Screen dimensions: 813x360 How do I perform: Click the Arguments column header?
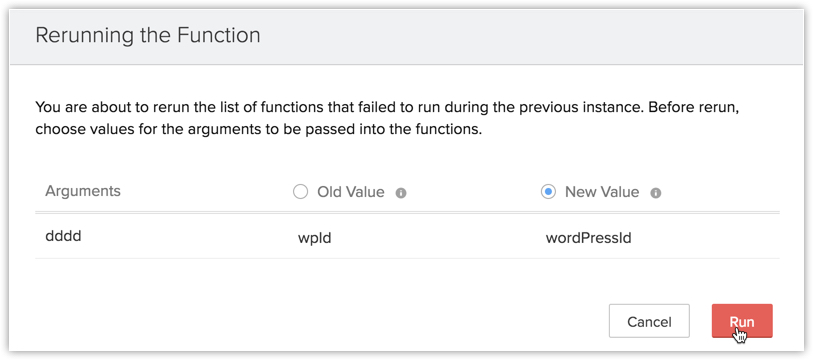[83, 191]
